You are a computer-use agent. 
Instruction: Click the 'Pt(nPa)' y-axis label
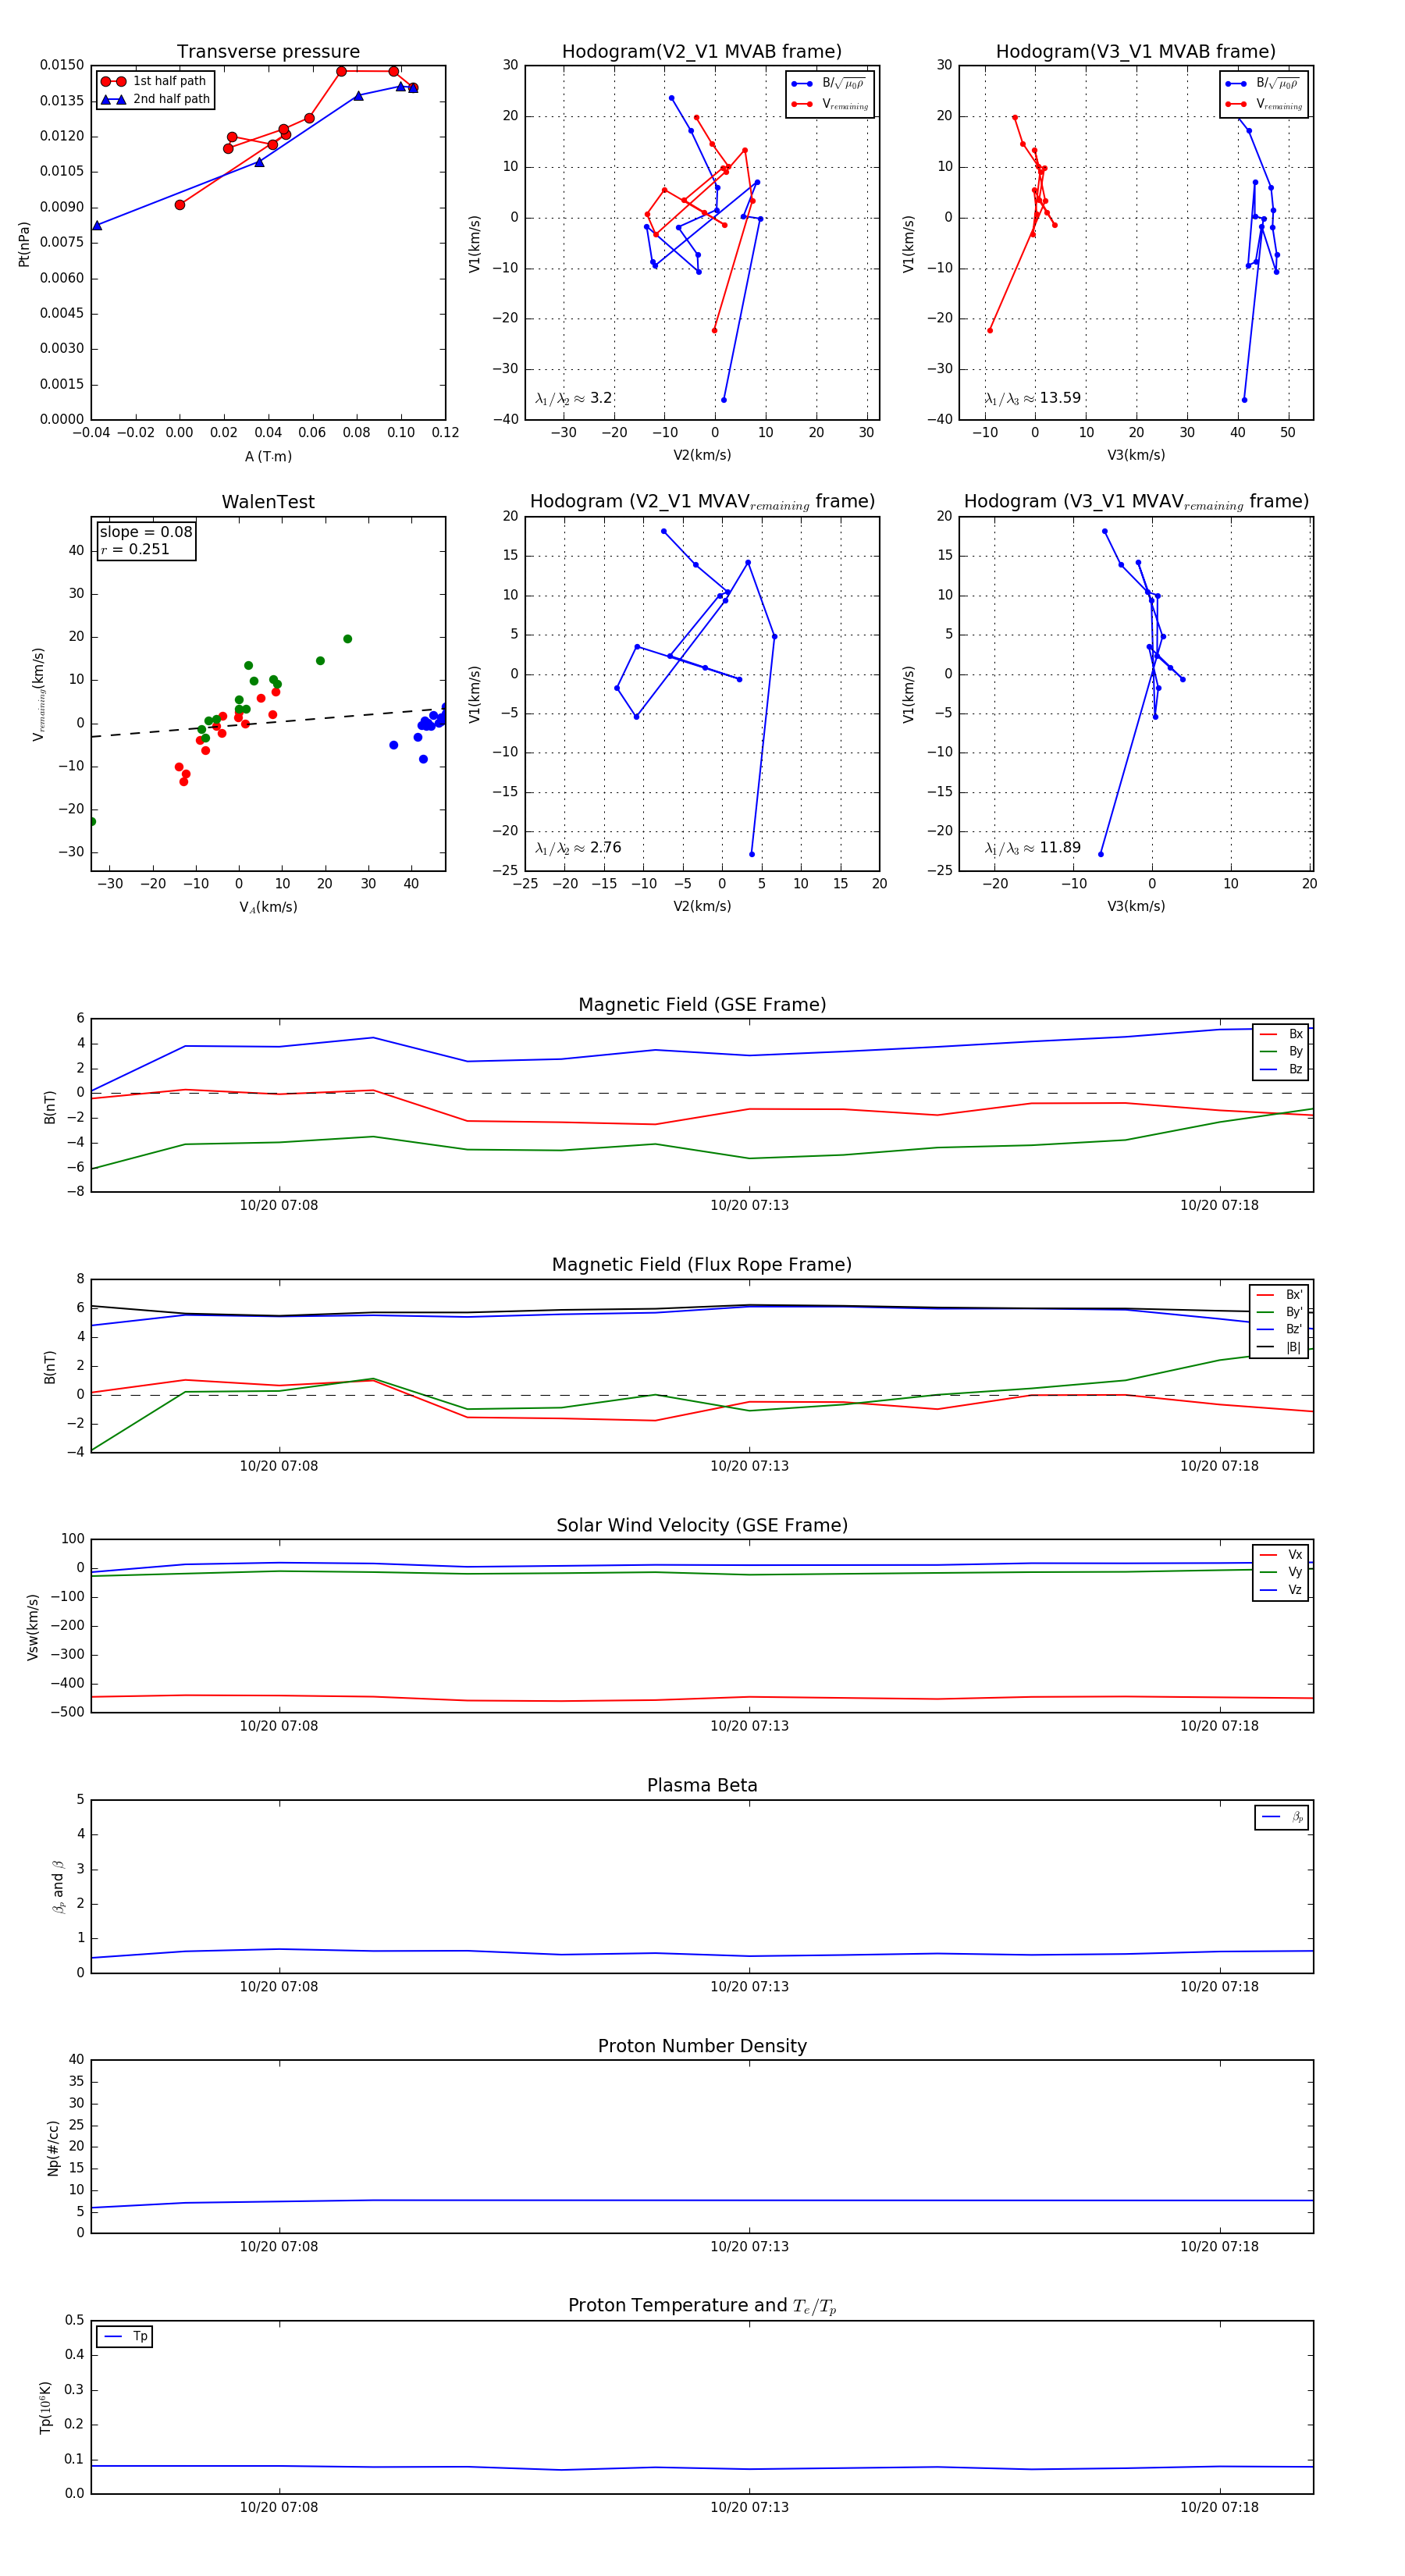[x=24, y=243]
